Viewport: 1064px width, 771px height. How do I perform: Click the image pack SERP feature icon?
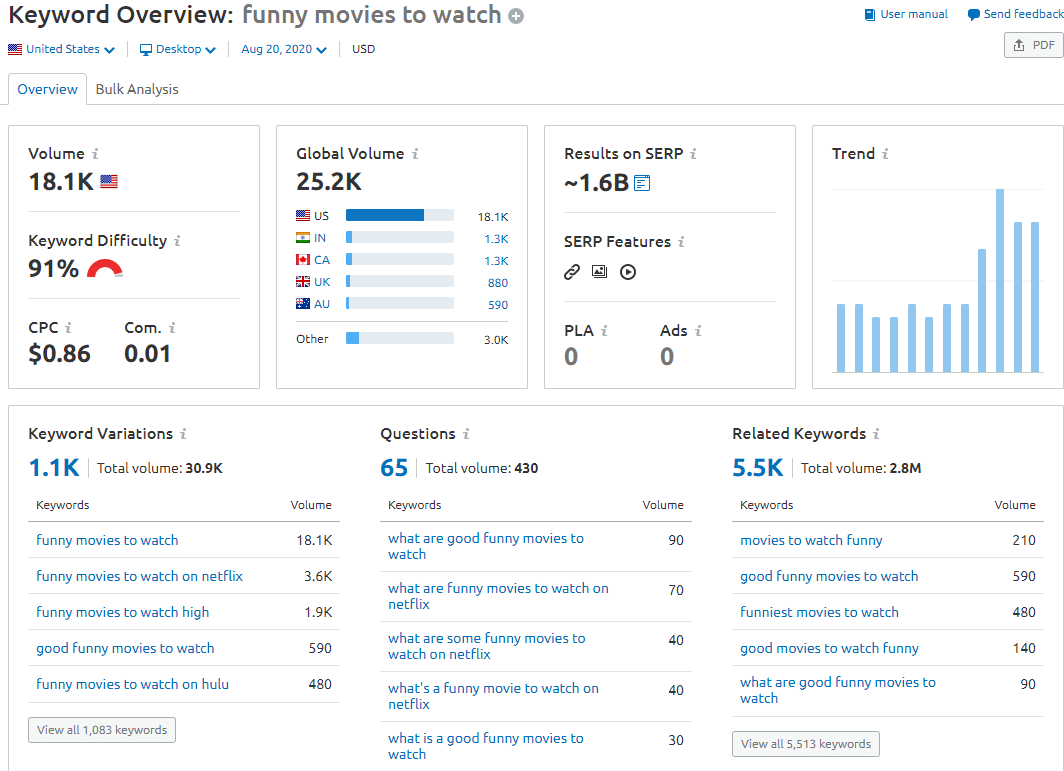click(599, 272)
